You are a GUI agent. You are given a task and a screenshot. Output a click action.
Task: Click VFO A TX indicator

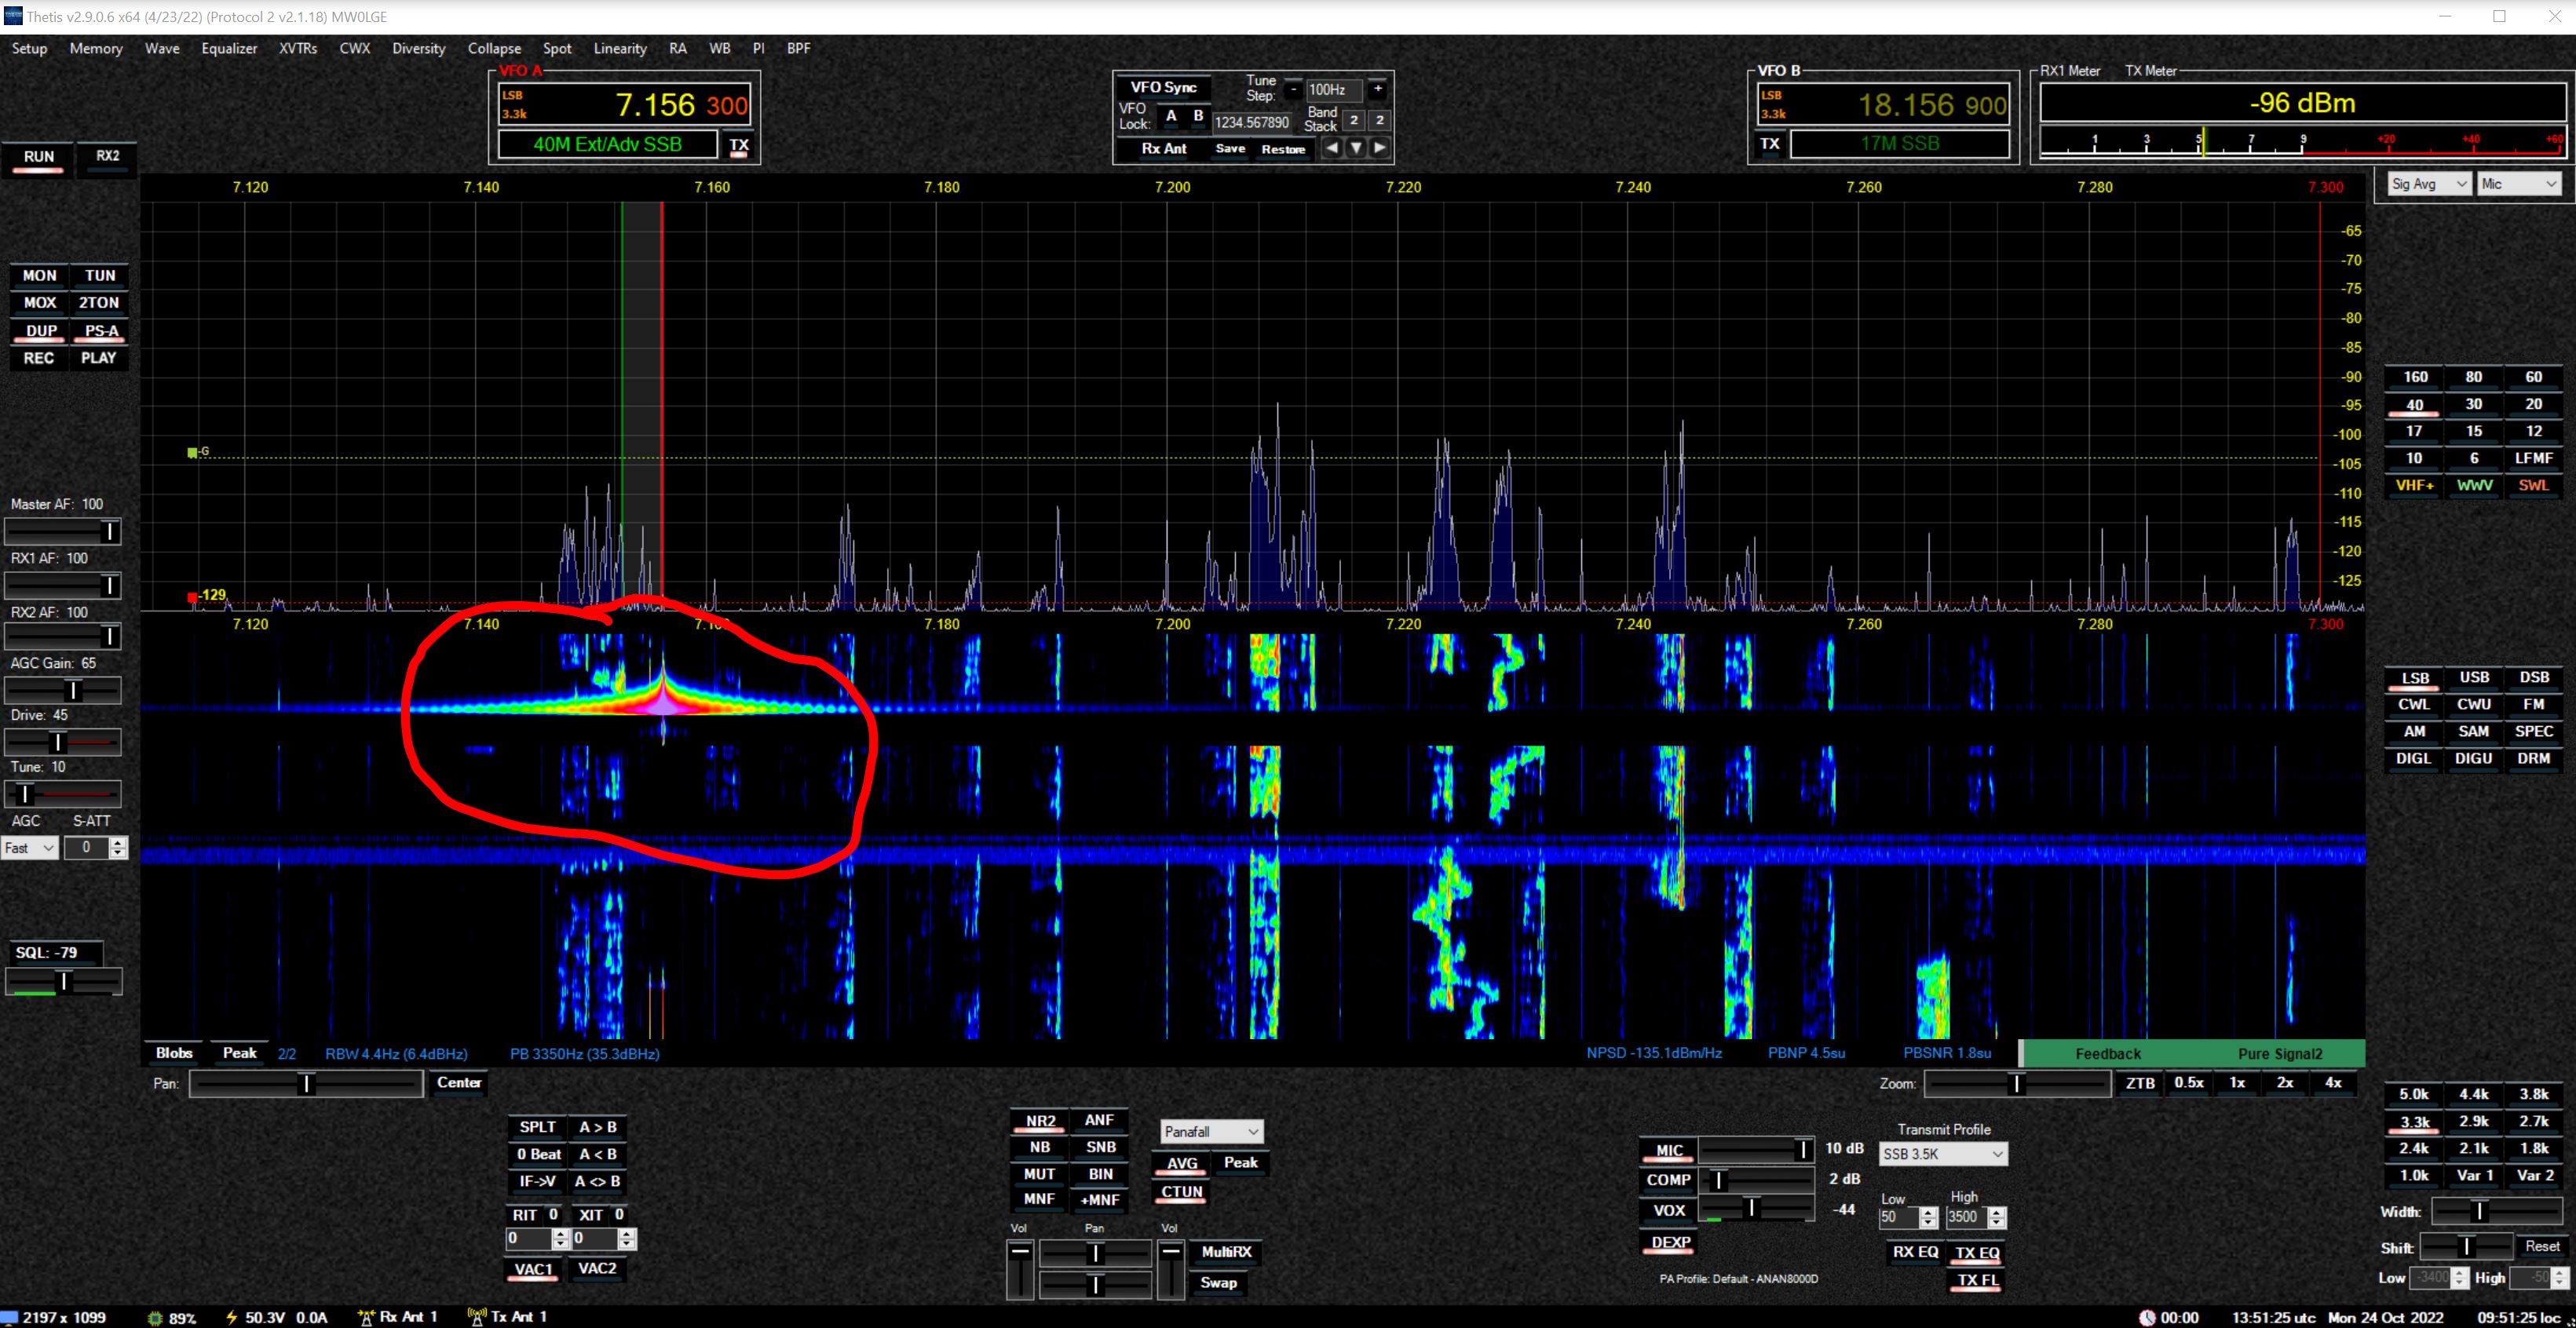(739, 145)
